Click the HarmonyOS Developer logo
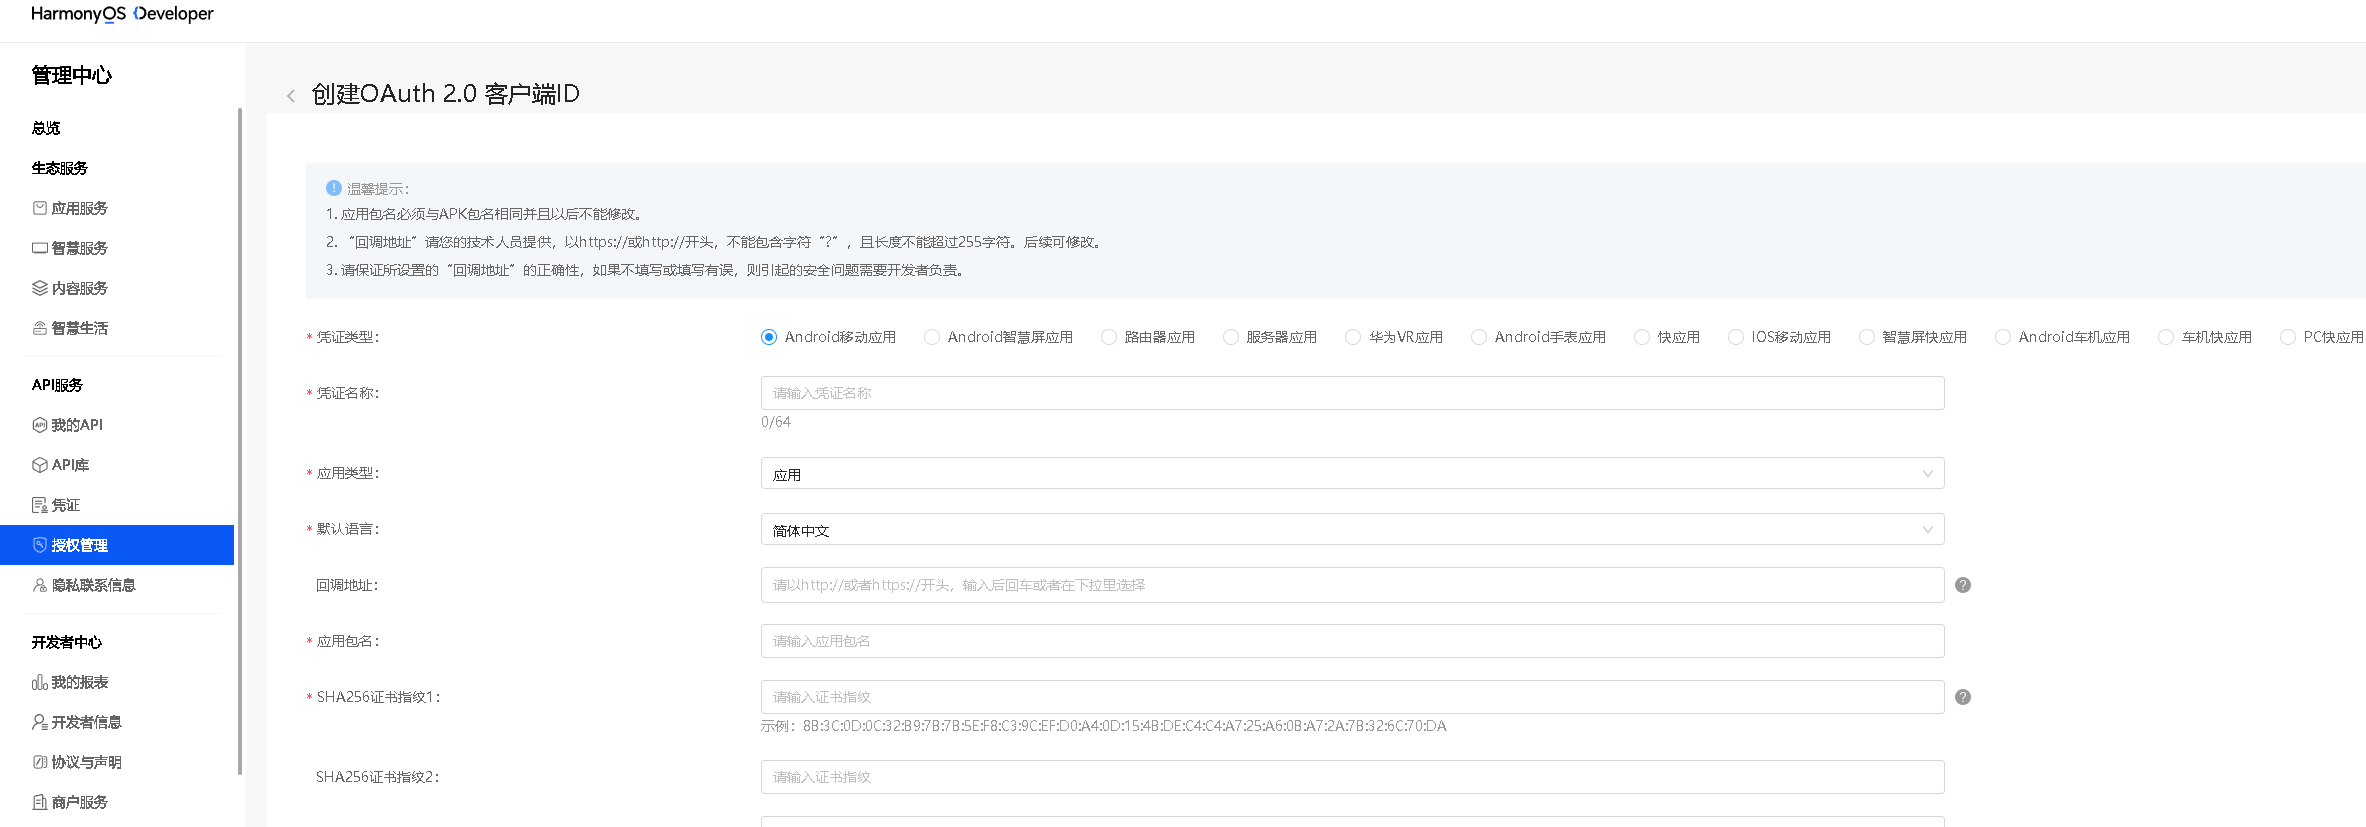Screen dimensions: 2366x827 click(x=122, y=14)
